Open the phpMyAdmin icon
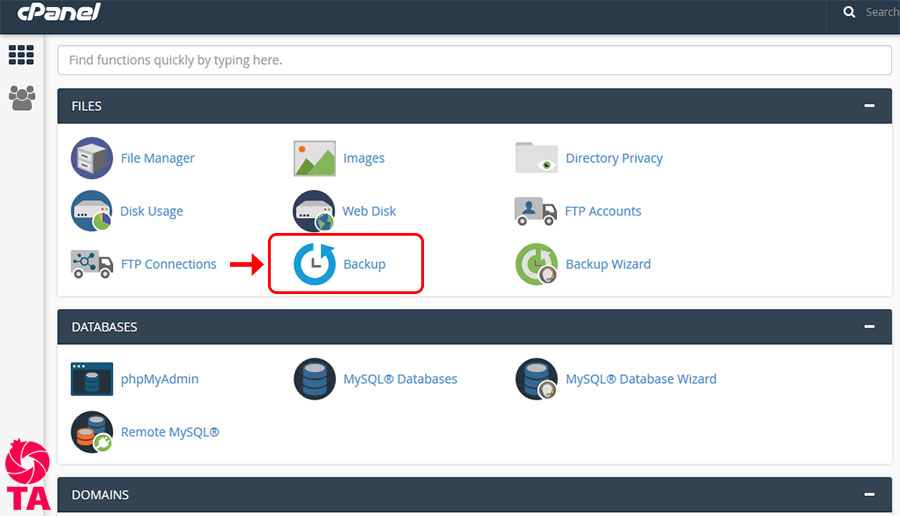This screenshot has width=900, height=516. tap(92, 379)
